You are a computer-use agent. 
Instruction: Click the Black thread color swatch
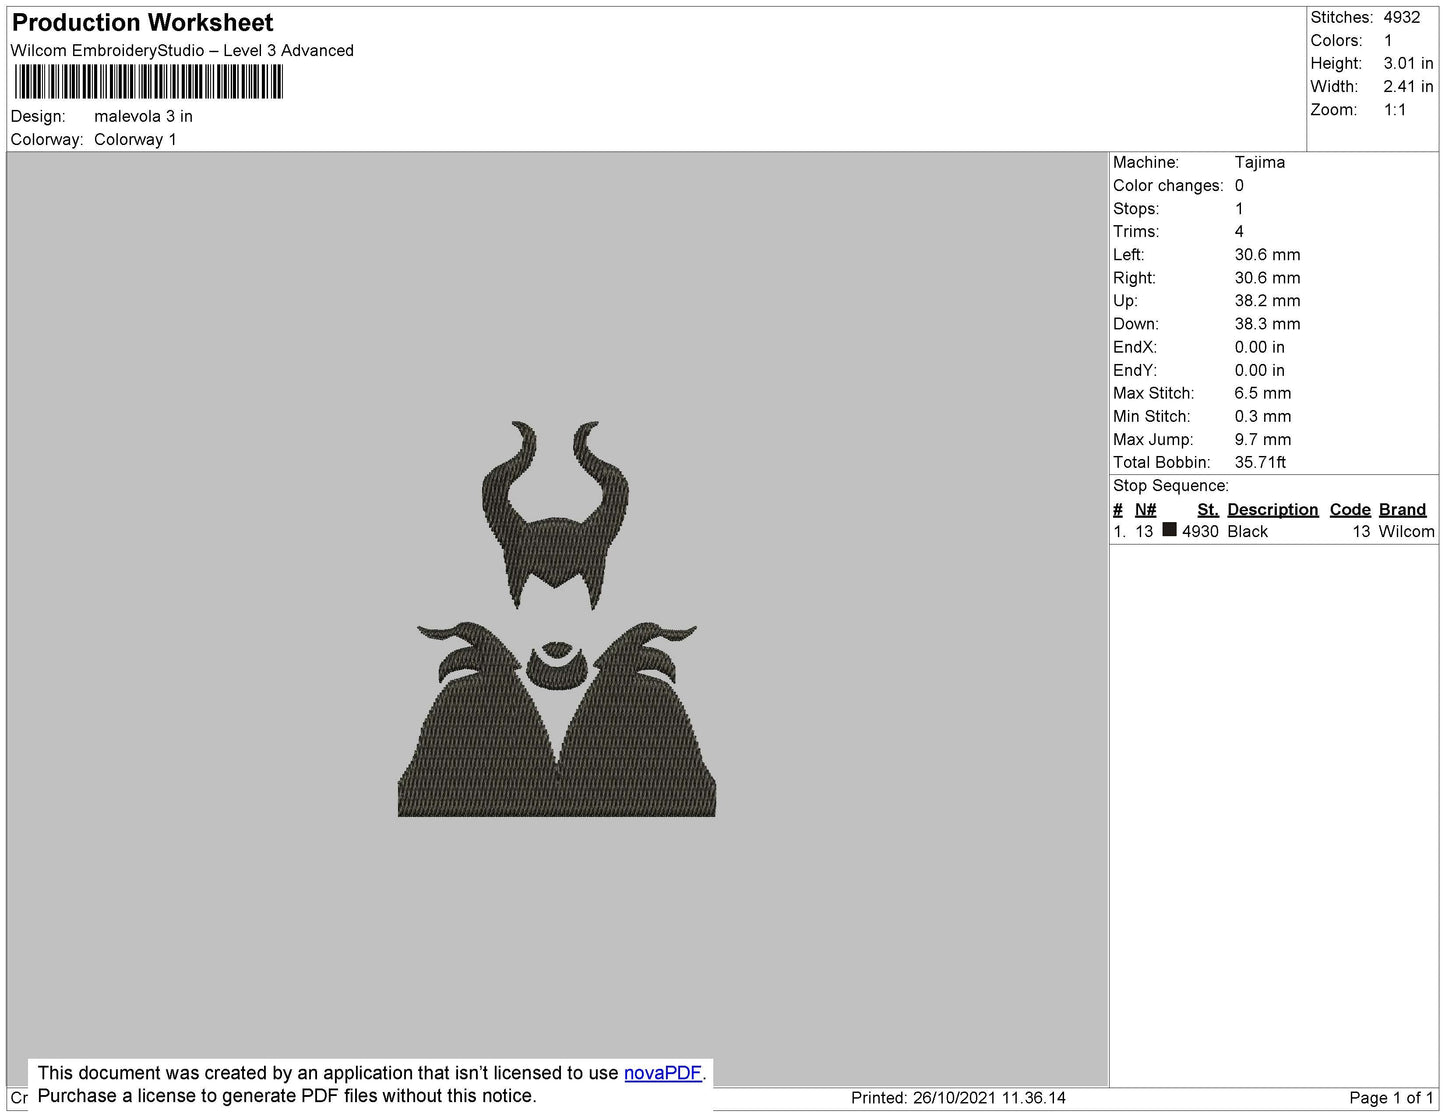coord(1169,530)
